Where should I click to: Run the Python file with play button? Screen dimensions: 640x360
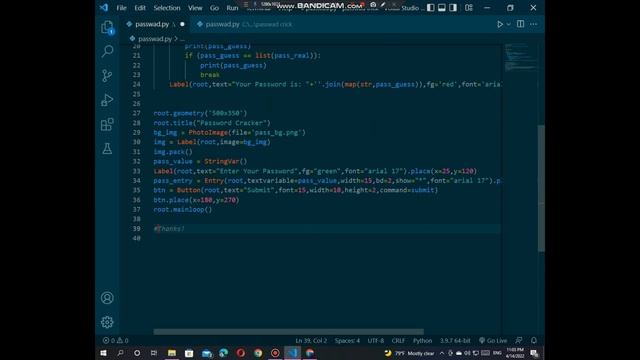point(500,24)
